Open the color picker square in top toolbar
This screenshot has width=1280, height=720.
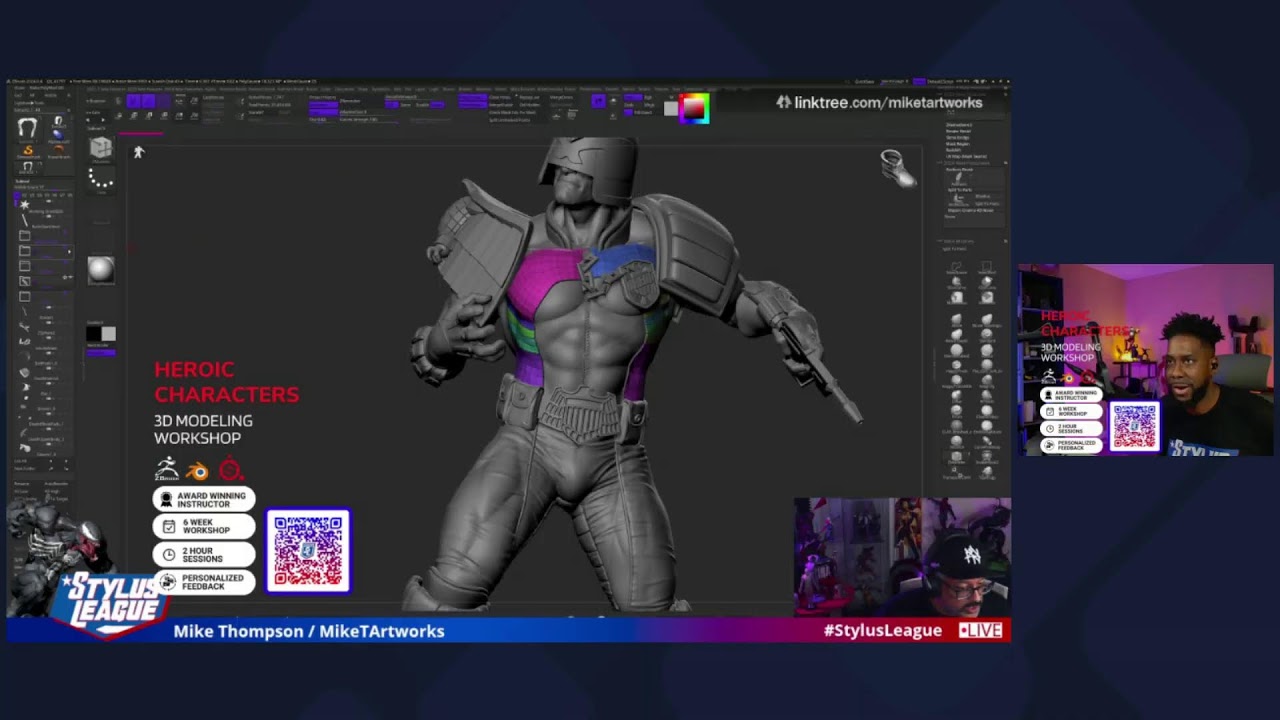pyautogui.click(x=694, y=109)
